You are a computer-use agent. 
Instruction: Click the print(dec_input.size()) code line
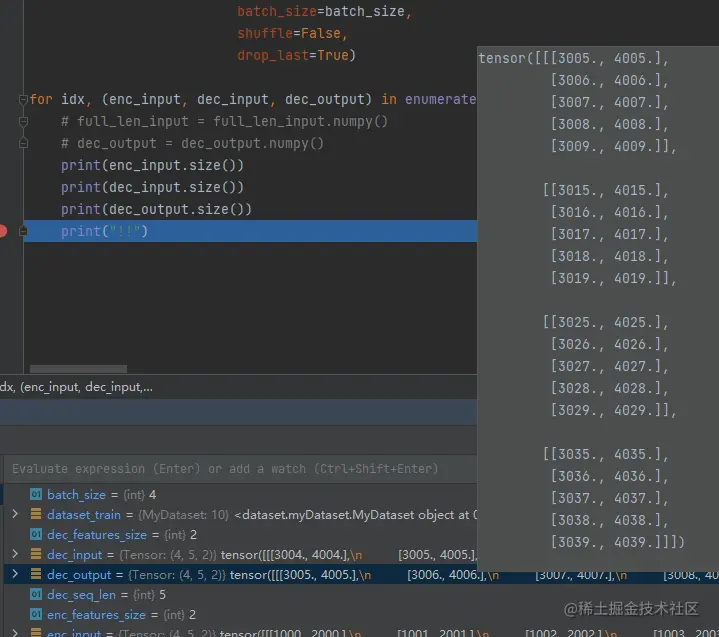coord(152,187)
